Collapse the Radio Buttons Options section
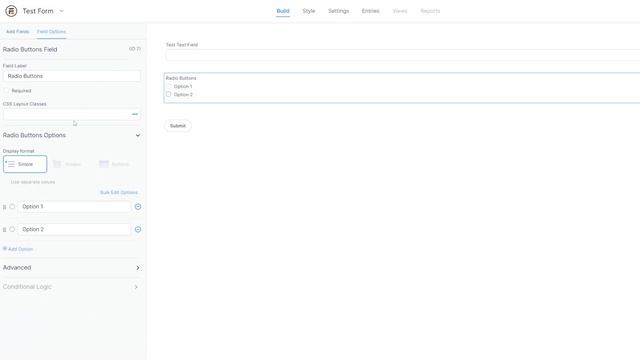 (x=138, y=135)
